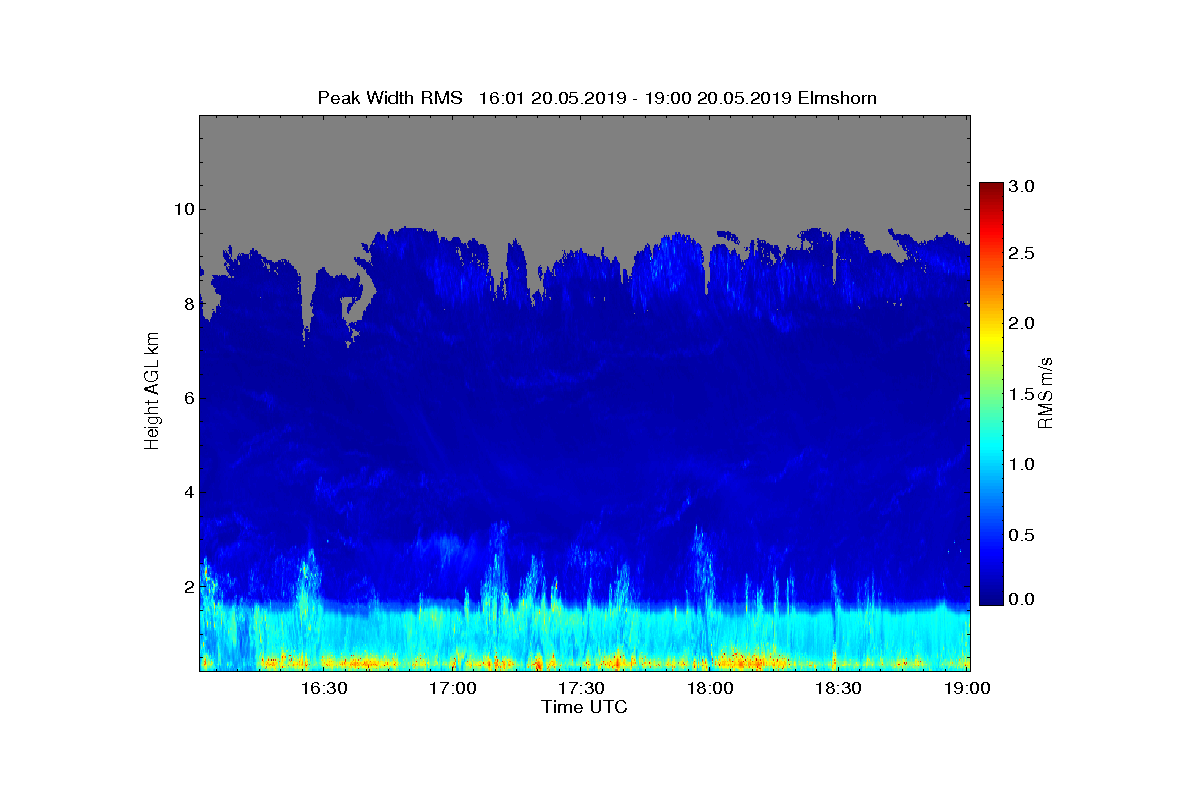The width and height of the screenshot is (1200, 800).
Task: Click the colorbar value 2.0
Action: tap(1021, 323)
